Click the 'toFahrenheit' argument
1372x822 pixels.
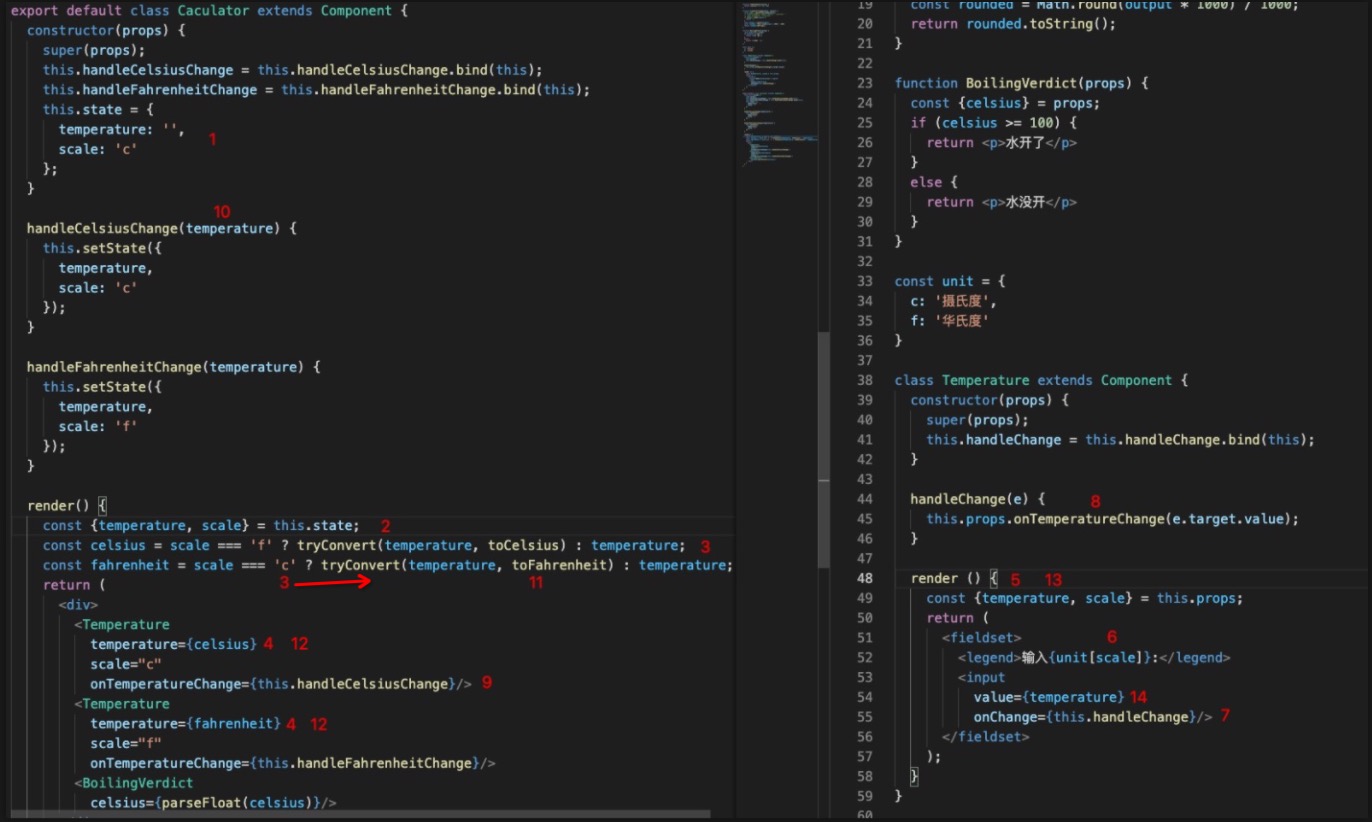[559, 565]
